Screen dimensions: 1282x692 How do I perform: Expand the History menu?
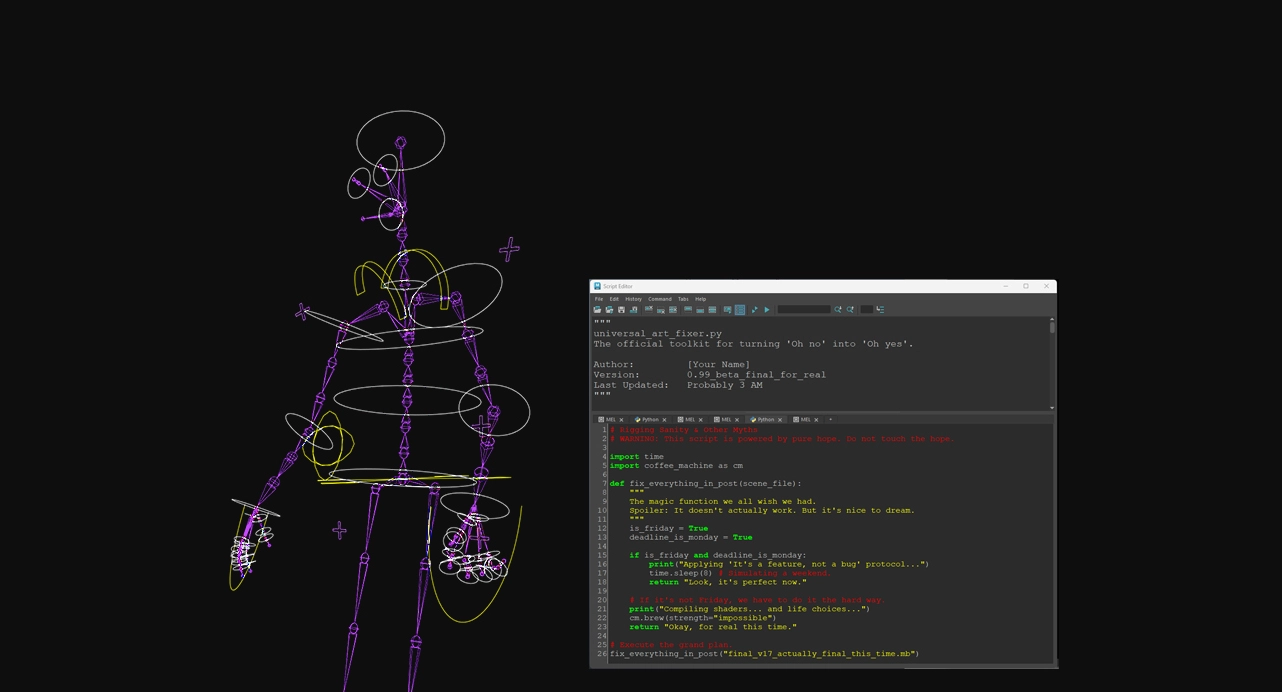point(633,299)
